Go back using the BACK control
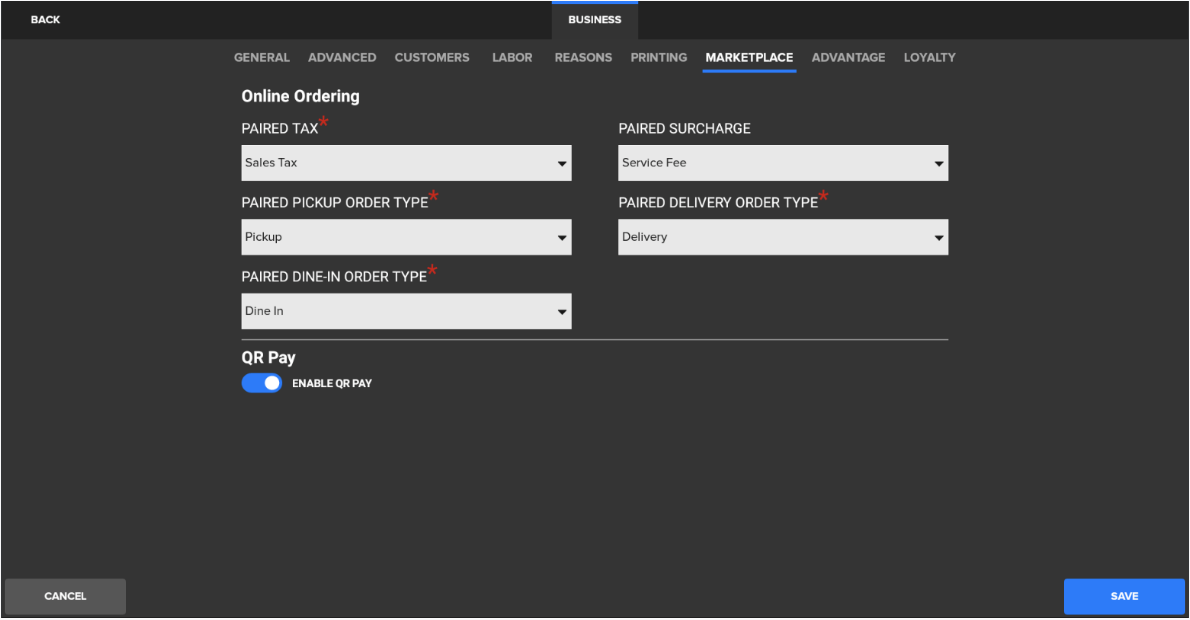Screen dimensions: 1190x620 [x=45, y=19]
